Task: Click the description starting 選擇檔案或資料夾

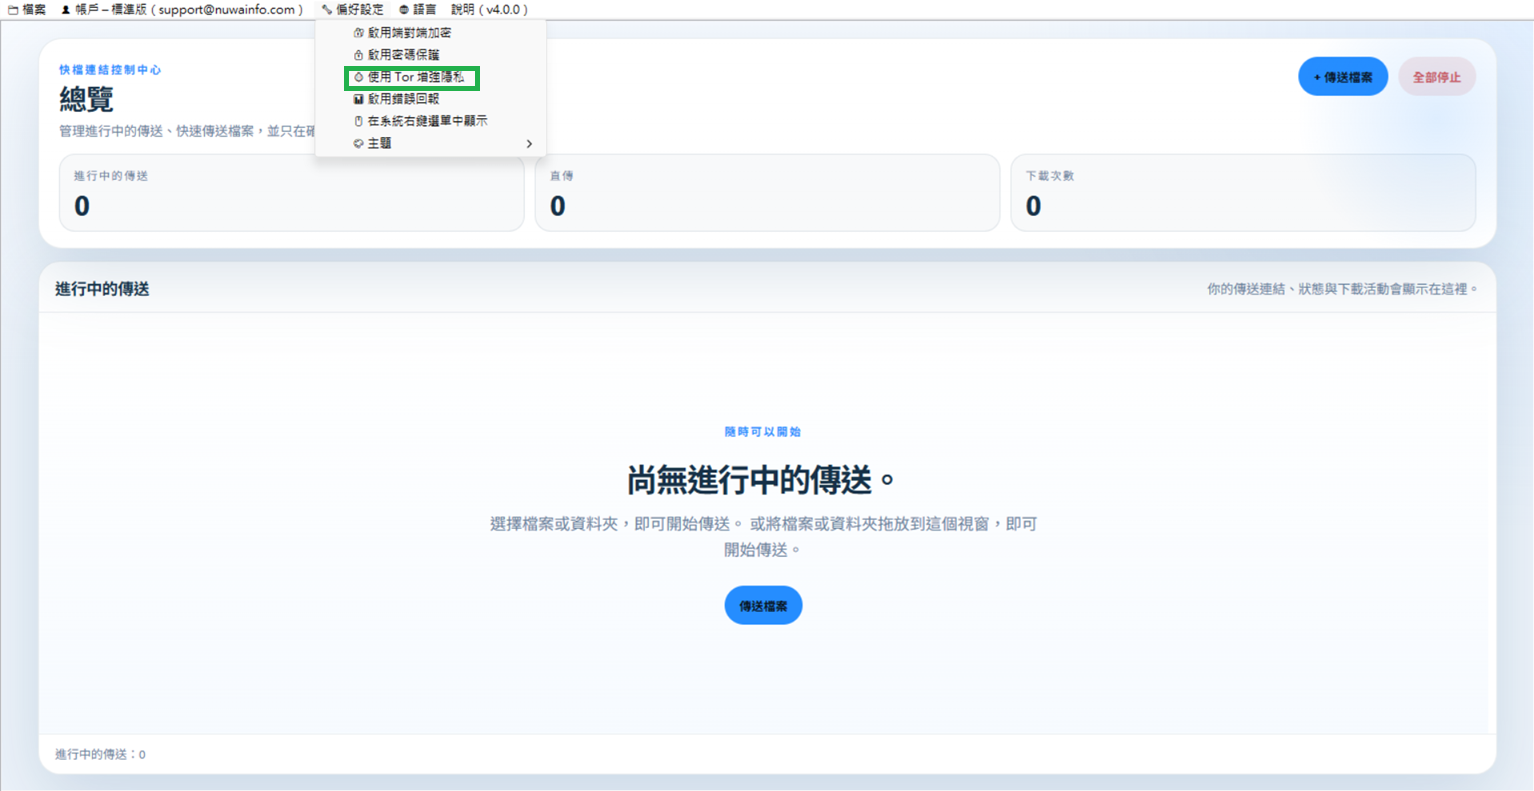Action: 763,536
